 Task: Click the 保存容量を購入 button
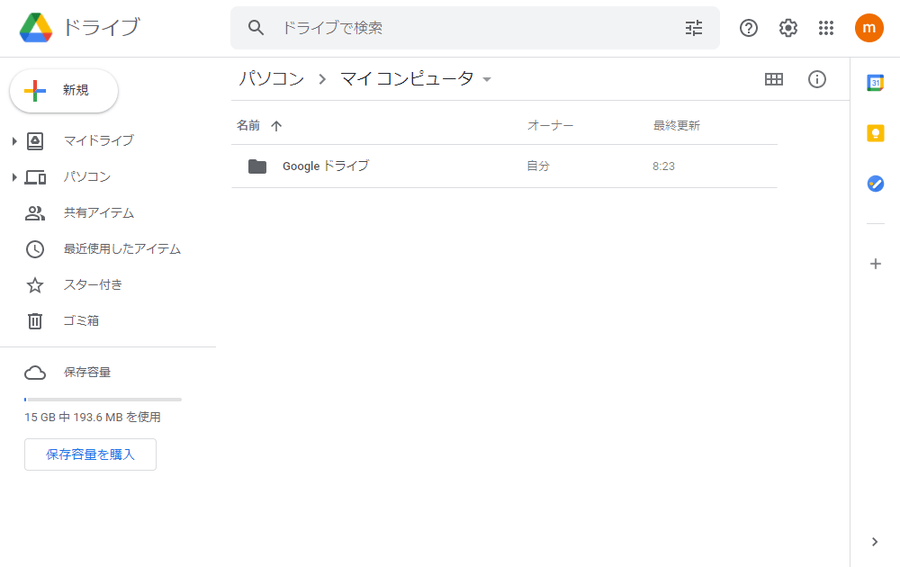(x=90, y=455)
